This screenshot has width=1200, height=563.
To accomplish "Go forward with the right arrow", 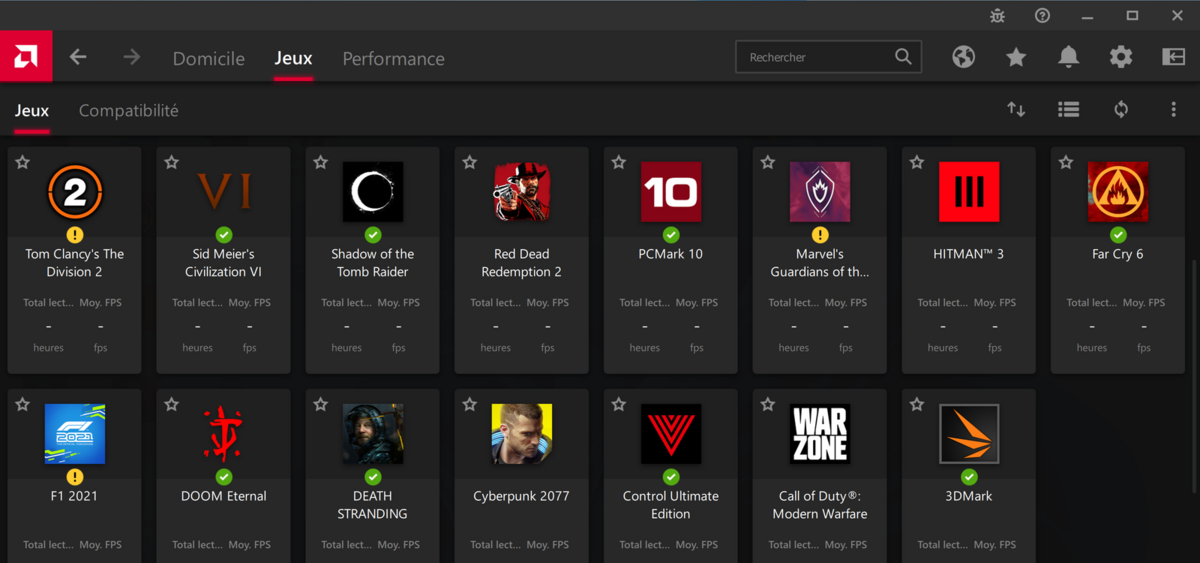I will (132, 57).
